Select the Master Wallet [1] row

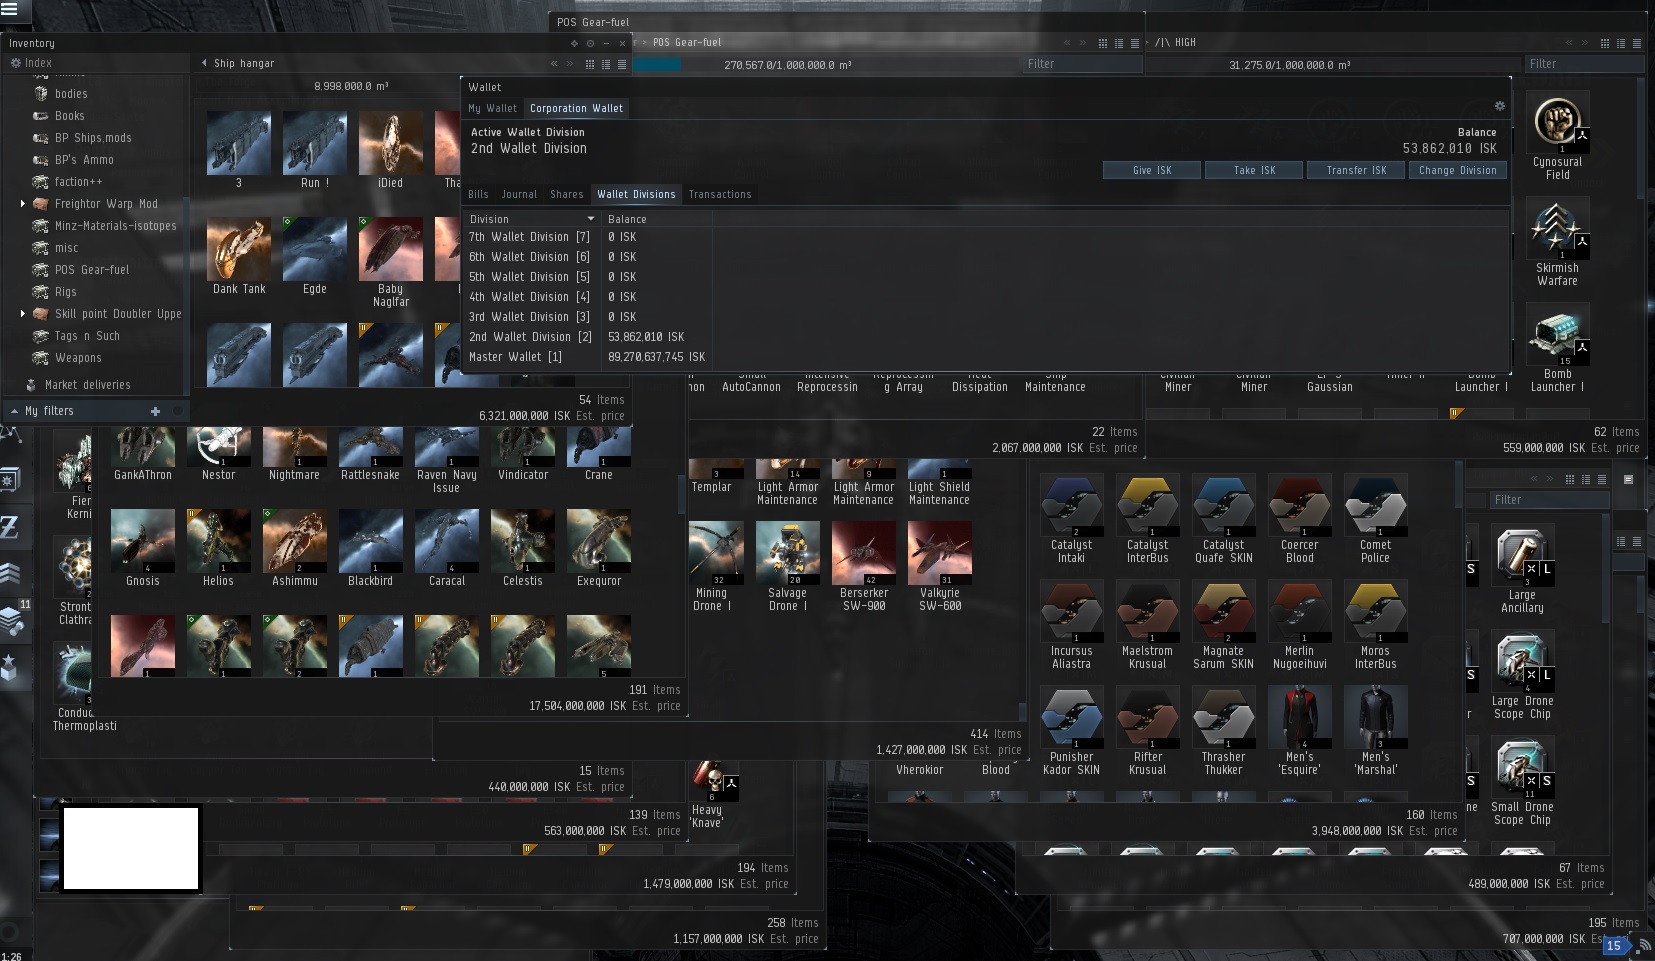point(985,357)
